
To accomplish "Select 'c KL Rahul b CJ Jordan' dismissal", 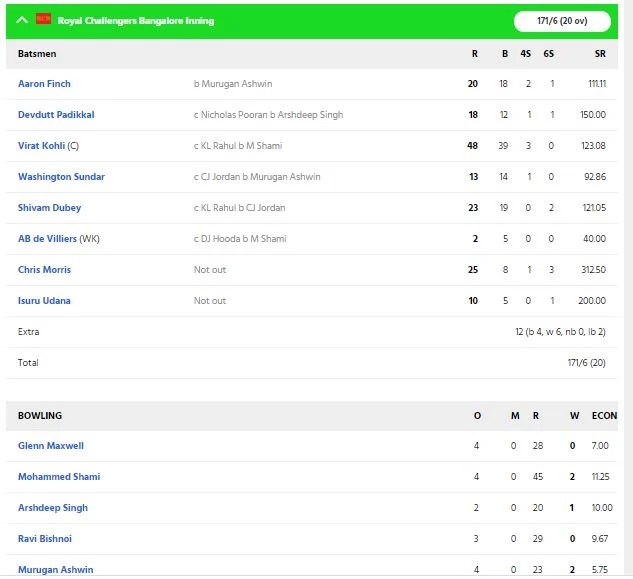I will point(239,208).
